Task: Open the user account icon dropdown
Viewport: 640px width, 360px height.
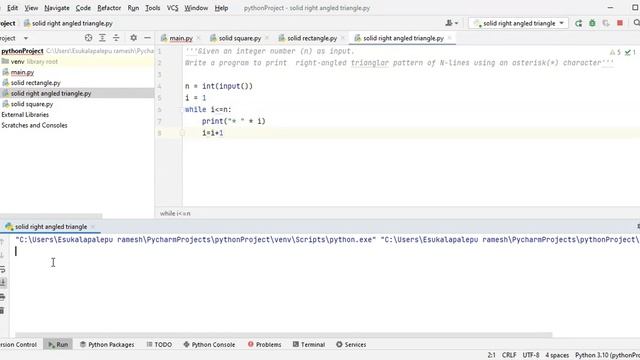Action: (451, 23)
